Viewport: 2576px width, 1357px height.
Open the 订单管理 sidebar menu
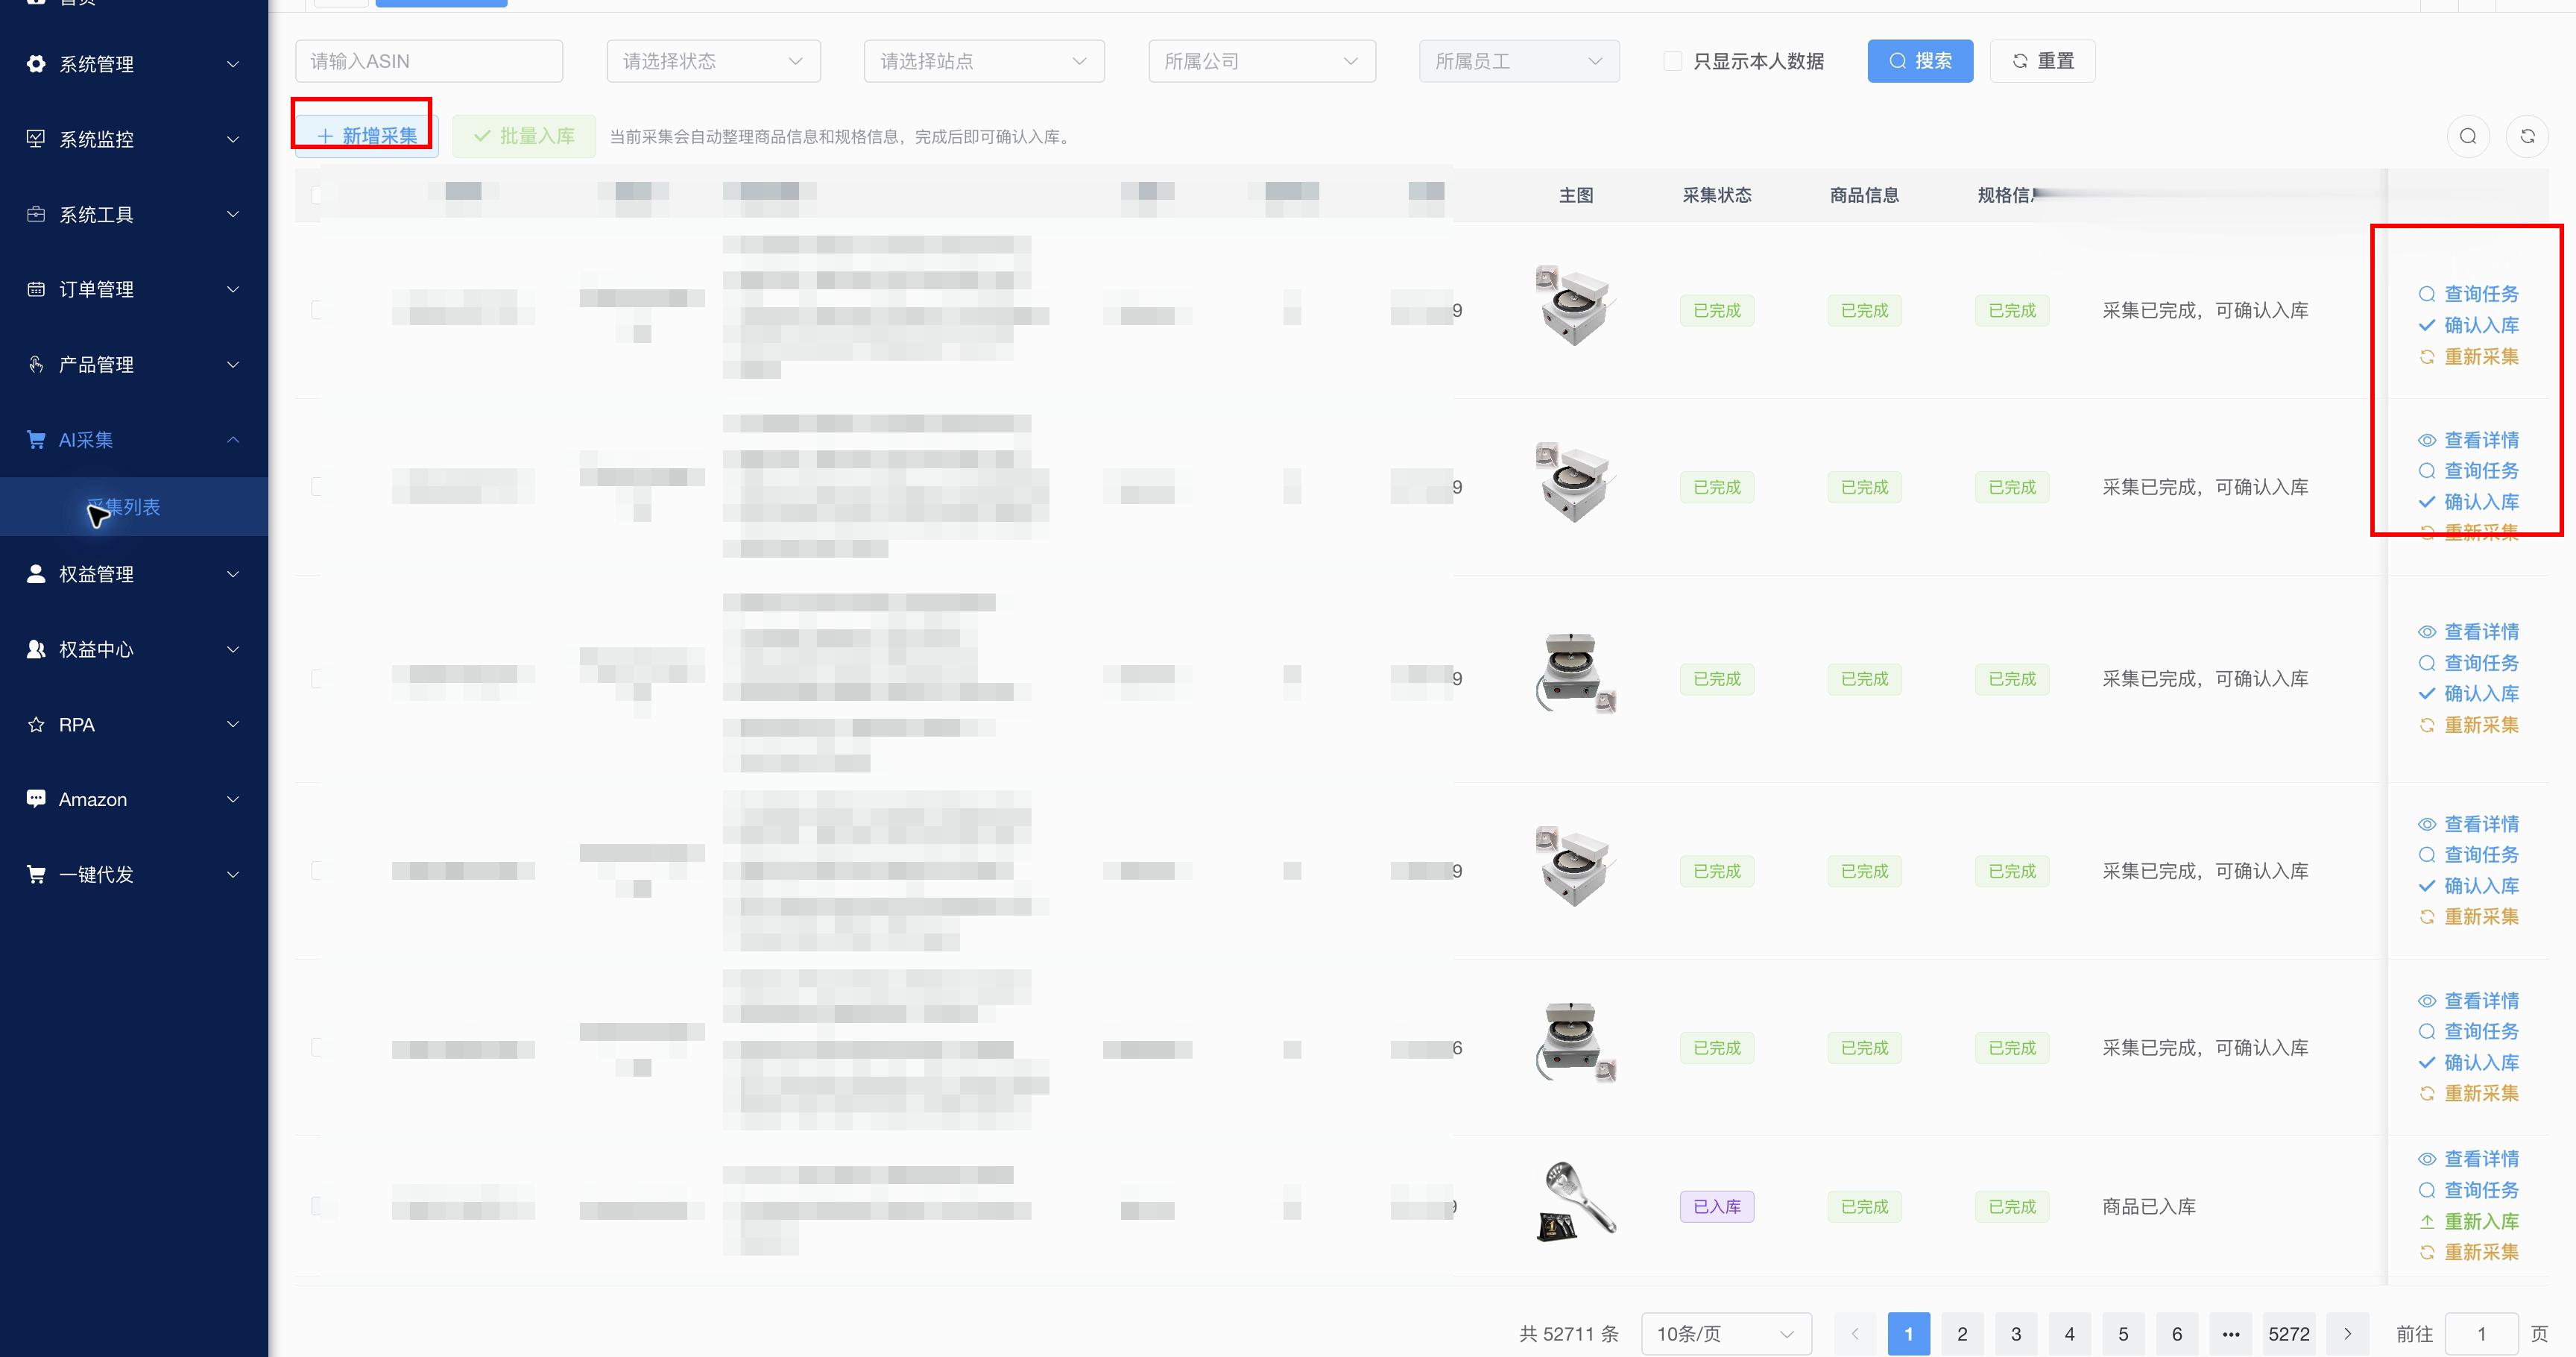coord(134,289)
